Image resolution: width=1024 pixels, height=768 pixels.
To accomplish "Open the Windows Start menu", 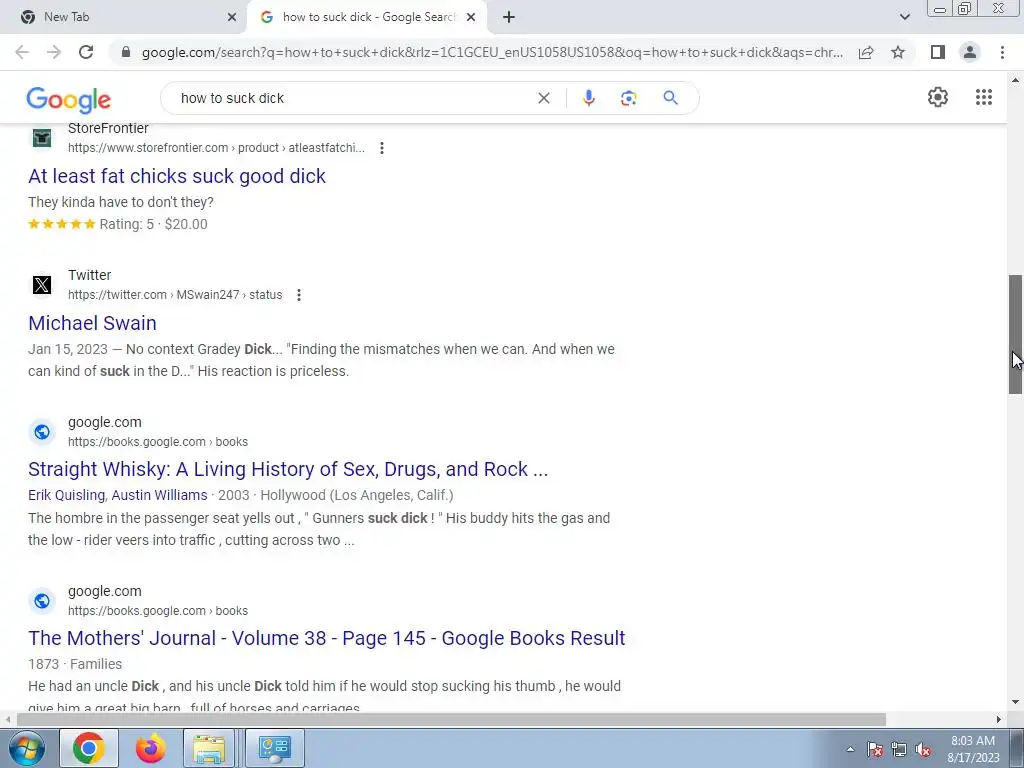I will click(27, 748).
